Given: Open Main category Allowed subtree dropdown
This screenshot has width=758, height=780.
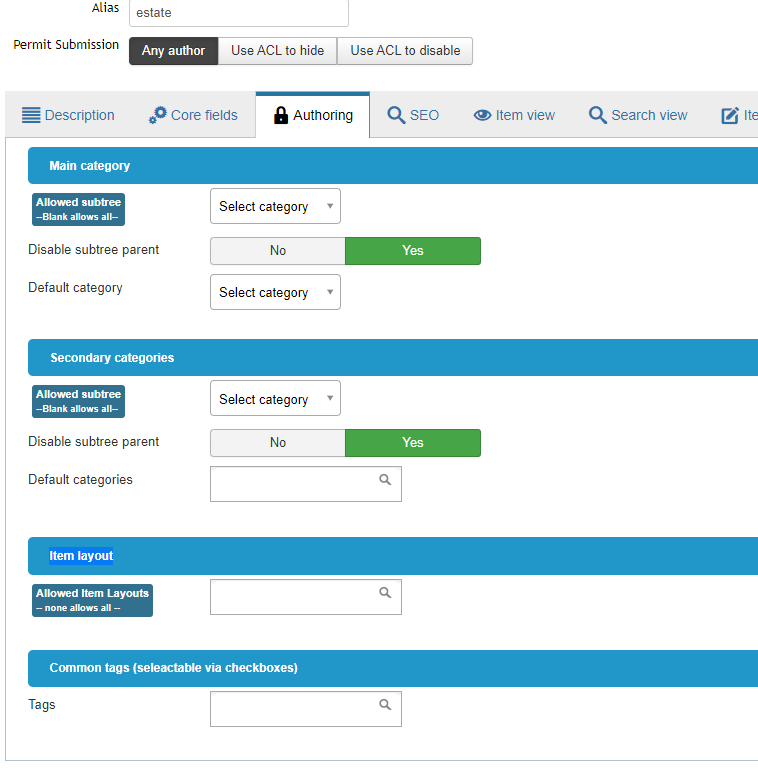Looking at the screenshot, I should pos(275,207).
